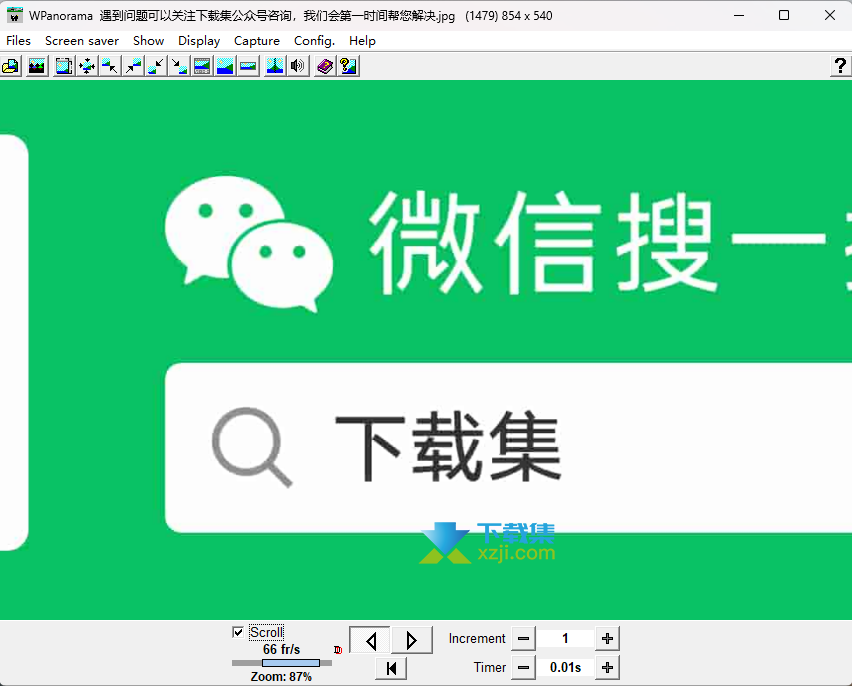852x686 pixels.
Task: Click the split mirrored image toolbar icon
Action: (x=275, y=66)
